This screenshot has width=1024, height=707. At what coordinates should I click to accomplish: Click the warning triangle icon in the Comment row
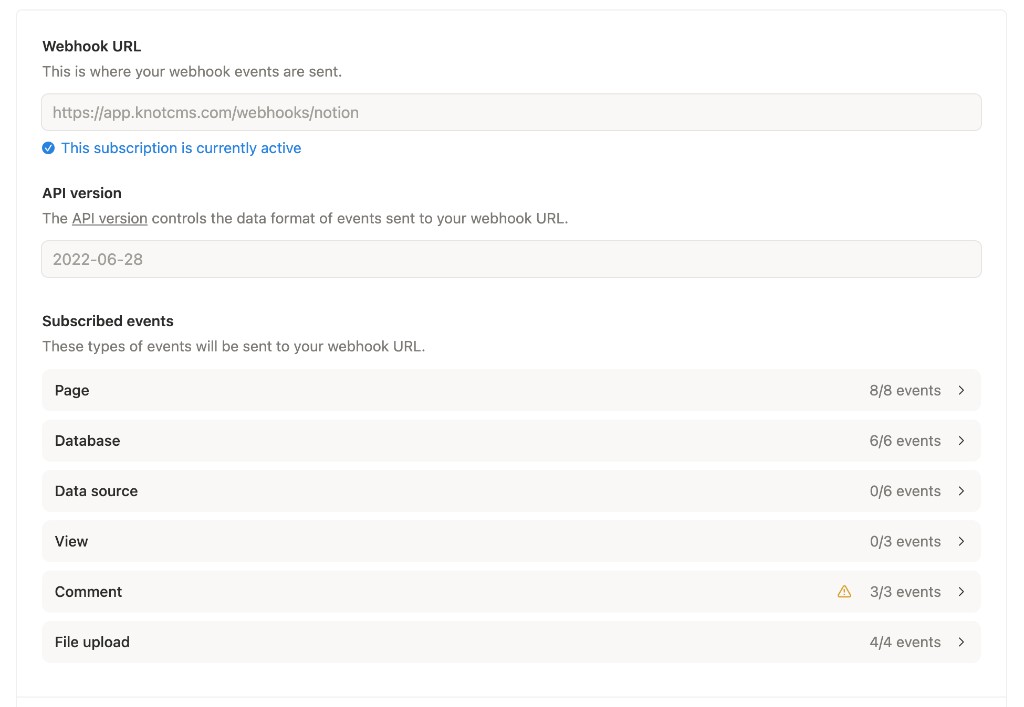click(844, 591)
